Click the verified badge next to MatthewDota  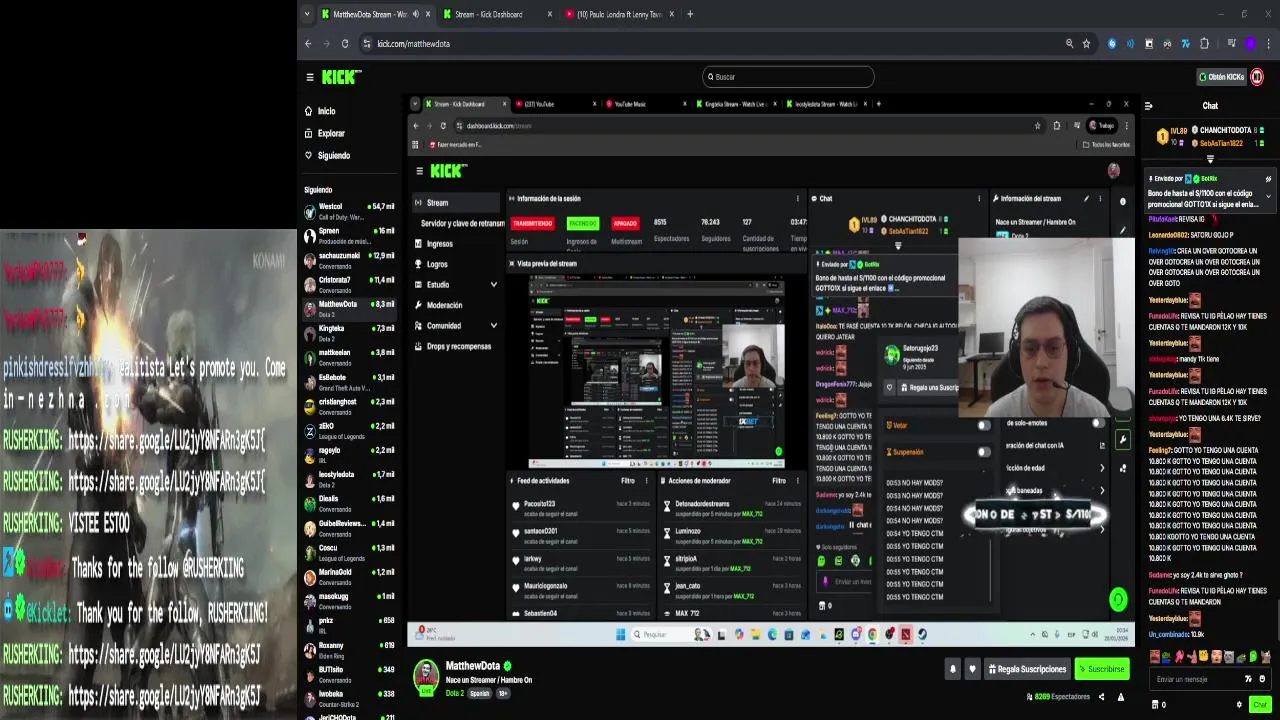(508, 666)
